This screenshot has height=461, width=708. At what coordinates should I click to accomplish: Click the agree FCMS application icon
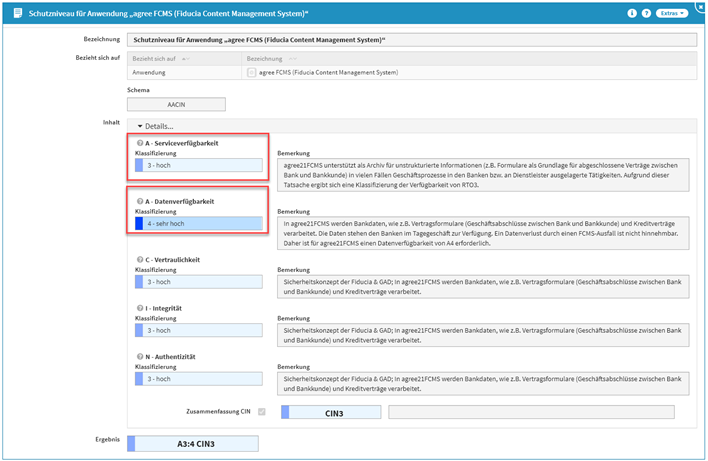point(252,72)
